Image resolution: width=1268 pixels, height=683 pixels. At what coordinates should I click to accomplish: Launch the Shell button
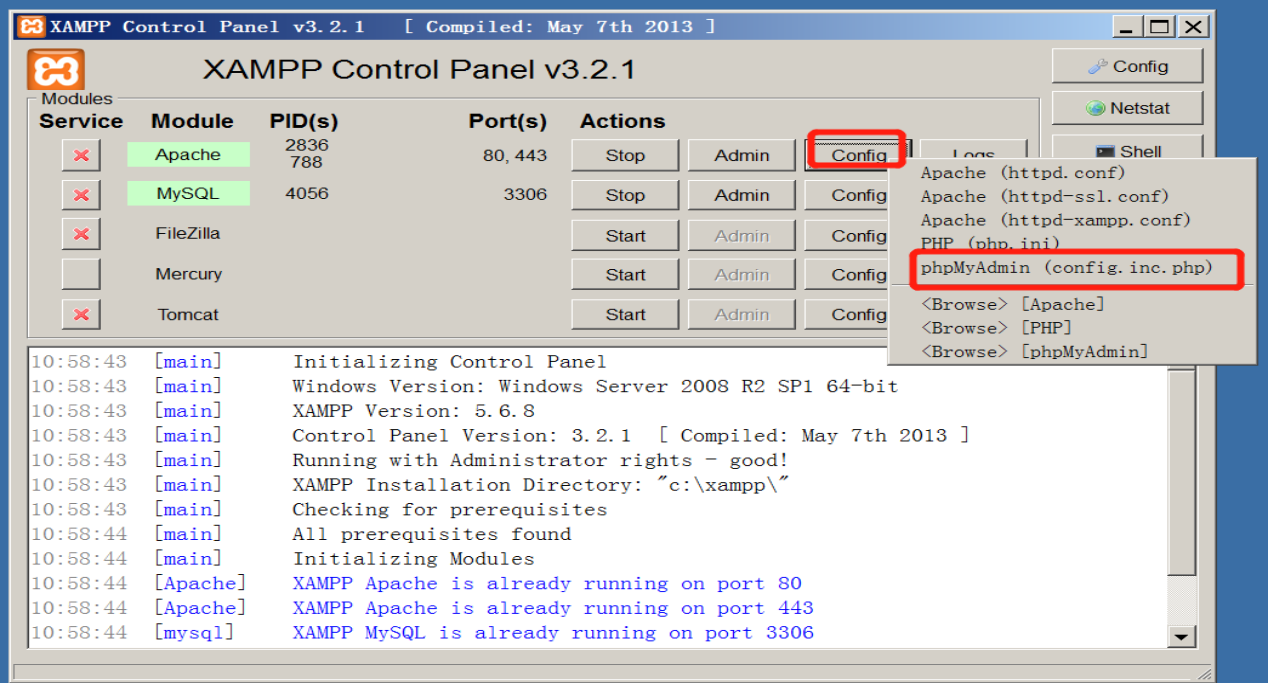pyautogui.click(x=1127, y=148)
